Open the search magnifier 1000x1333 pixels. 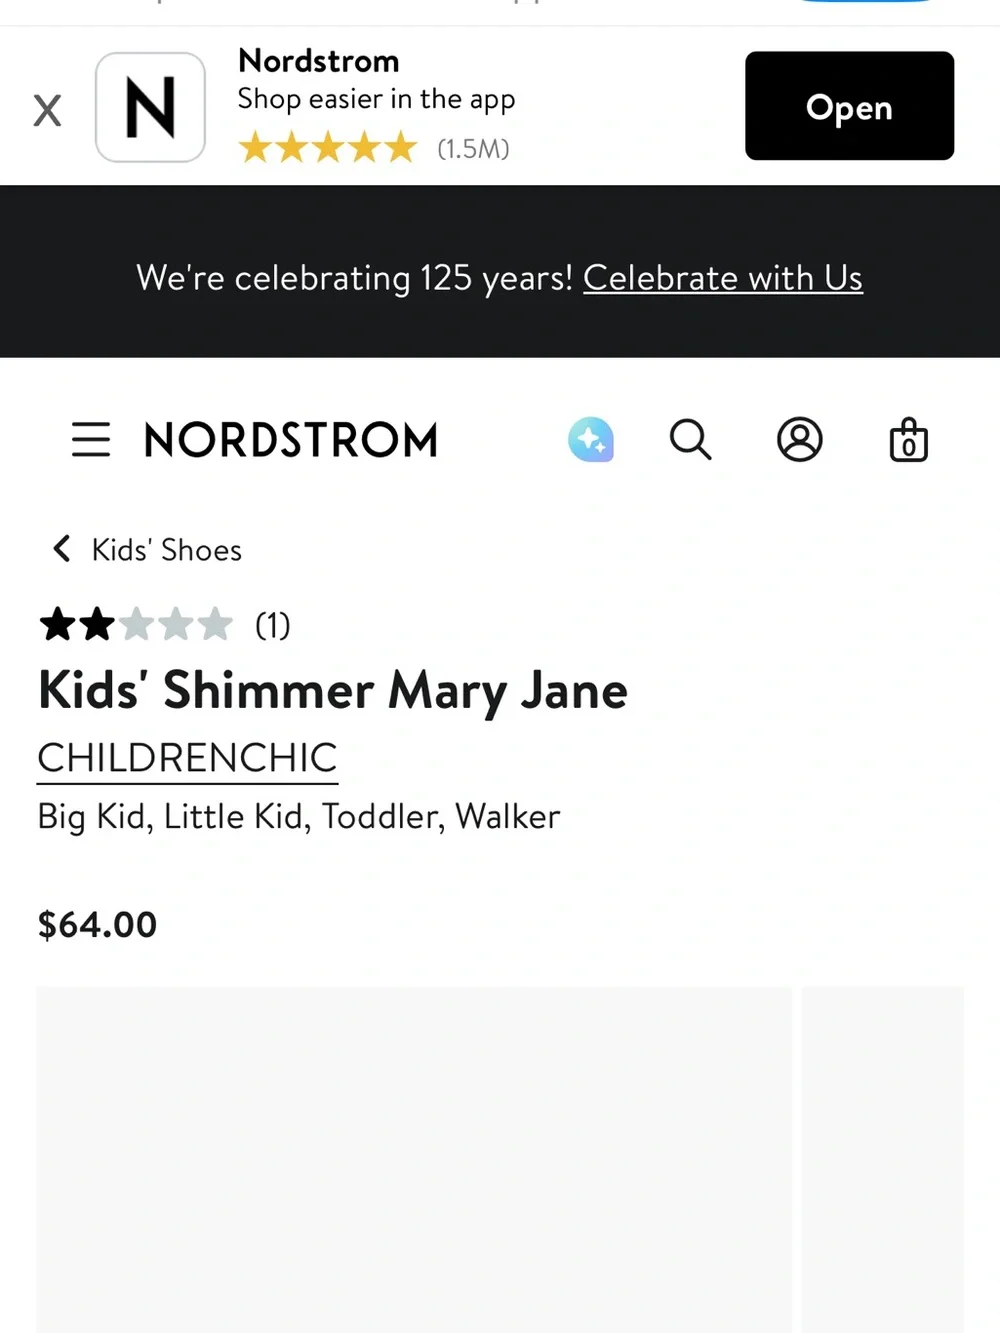(x=690, y=439)
